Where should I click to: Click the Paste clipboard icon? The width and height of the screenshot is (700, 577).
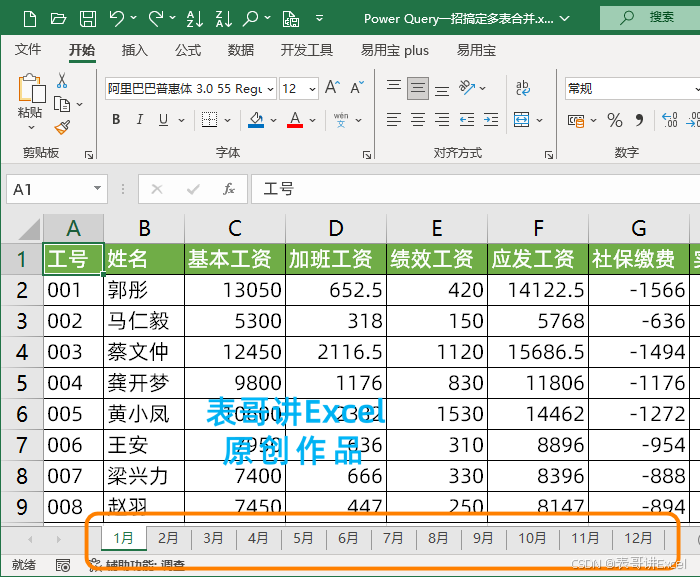click(x=31, y=88)
